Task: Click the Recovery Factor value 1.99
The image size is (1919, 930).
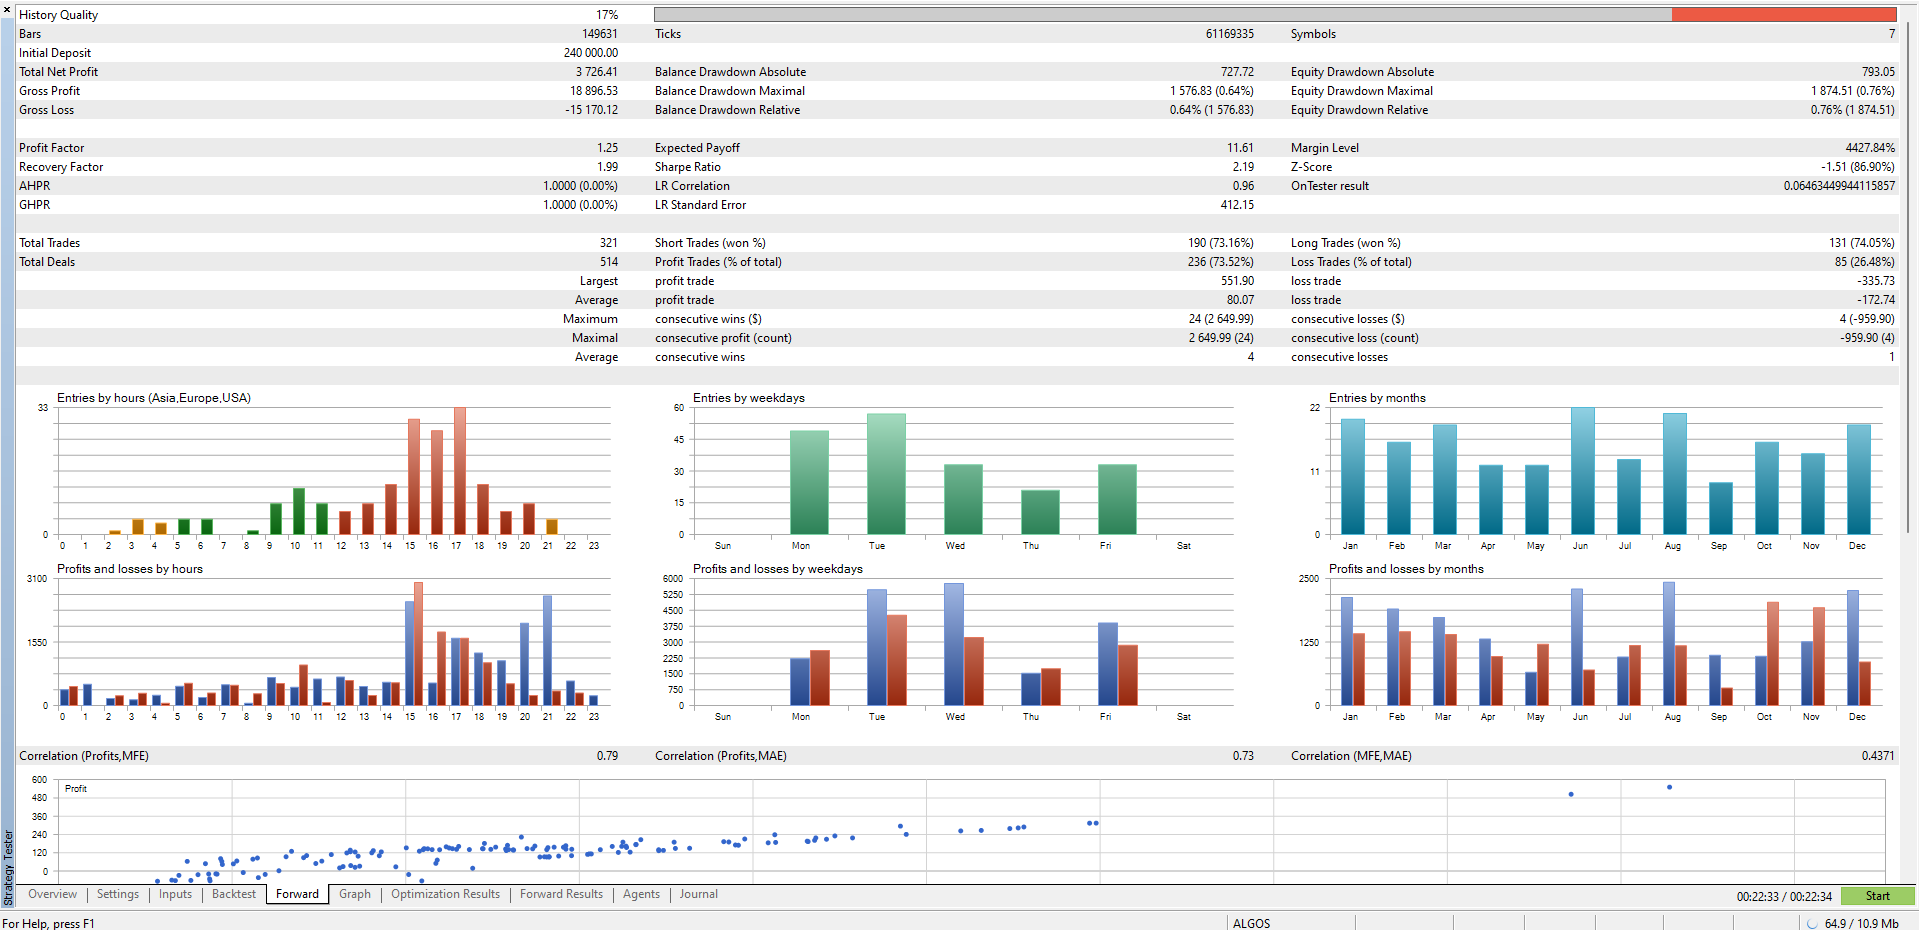Action: (x=607, y=167)
